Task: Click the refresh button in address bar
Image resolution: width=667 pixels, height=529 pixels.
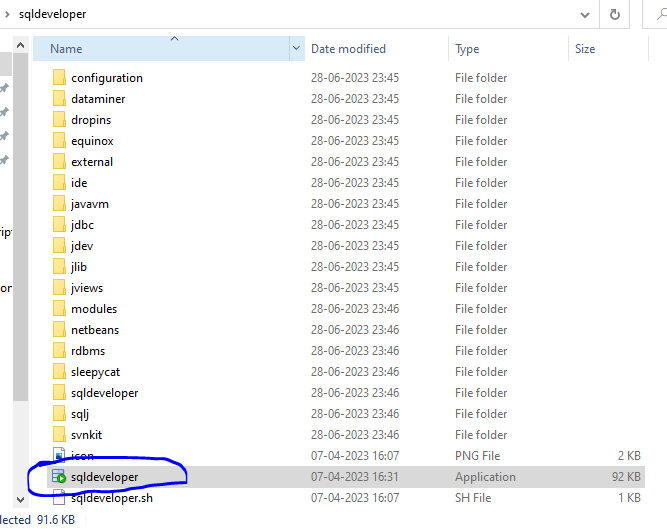Action: pyautogui.click(x=614, y=14)
